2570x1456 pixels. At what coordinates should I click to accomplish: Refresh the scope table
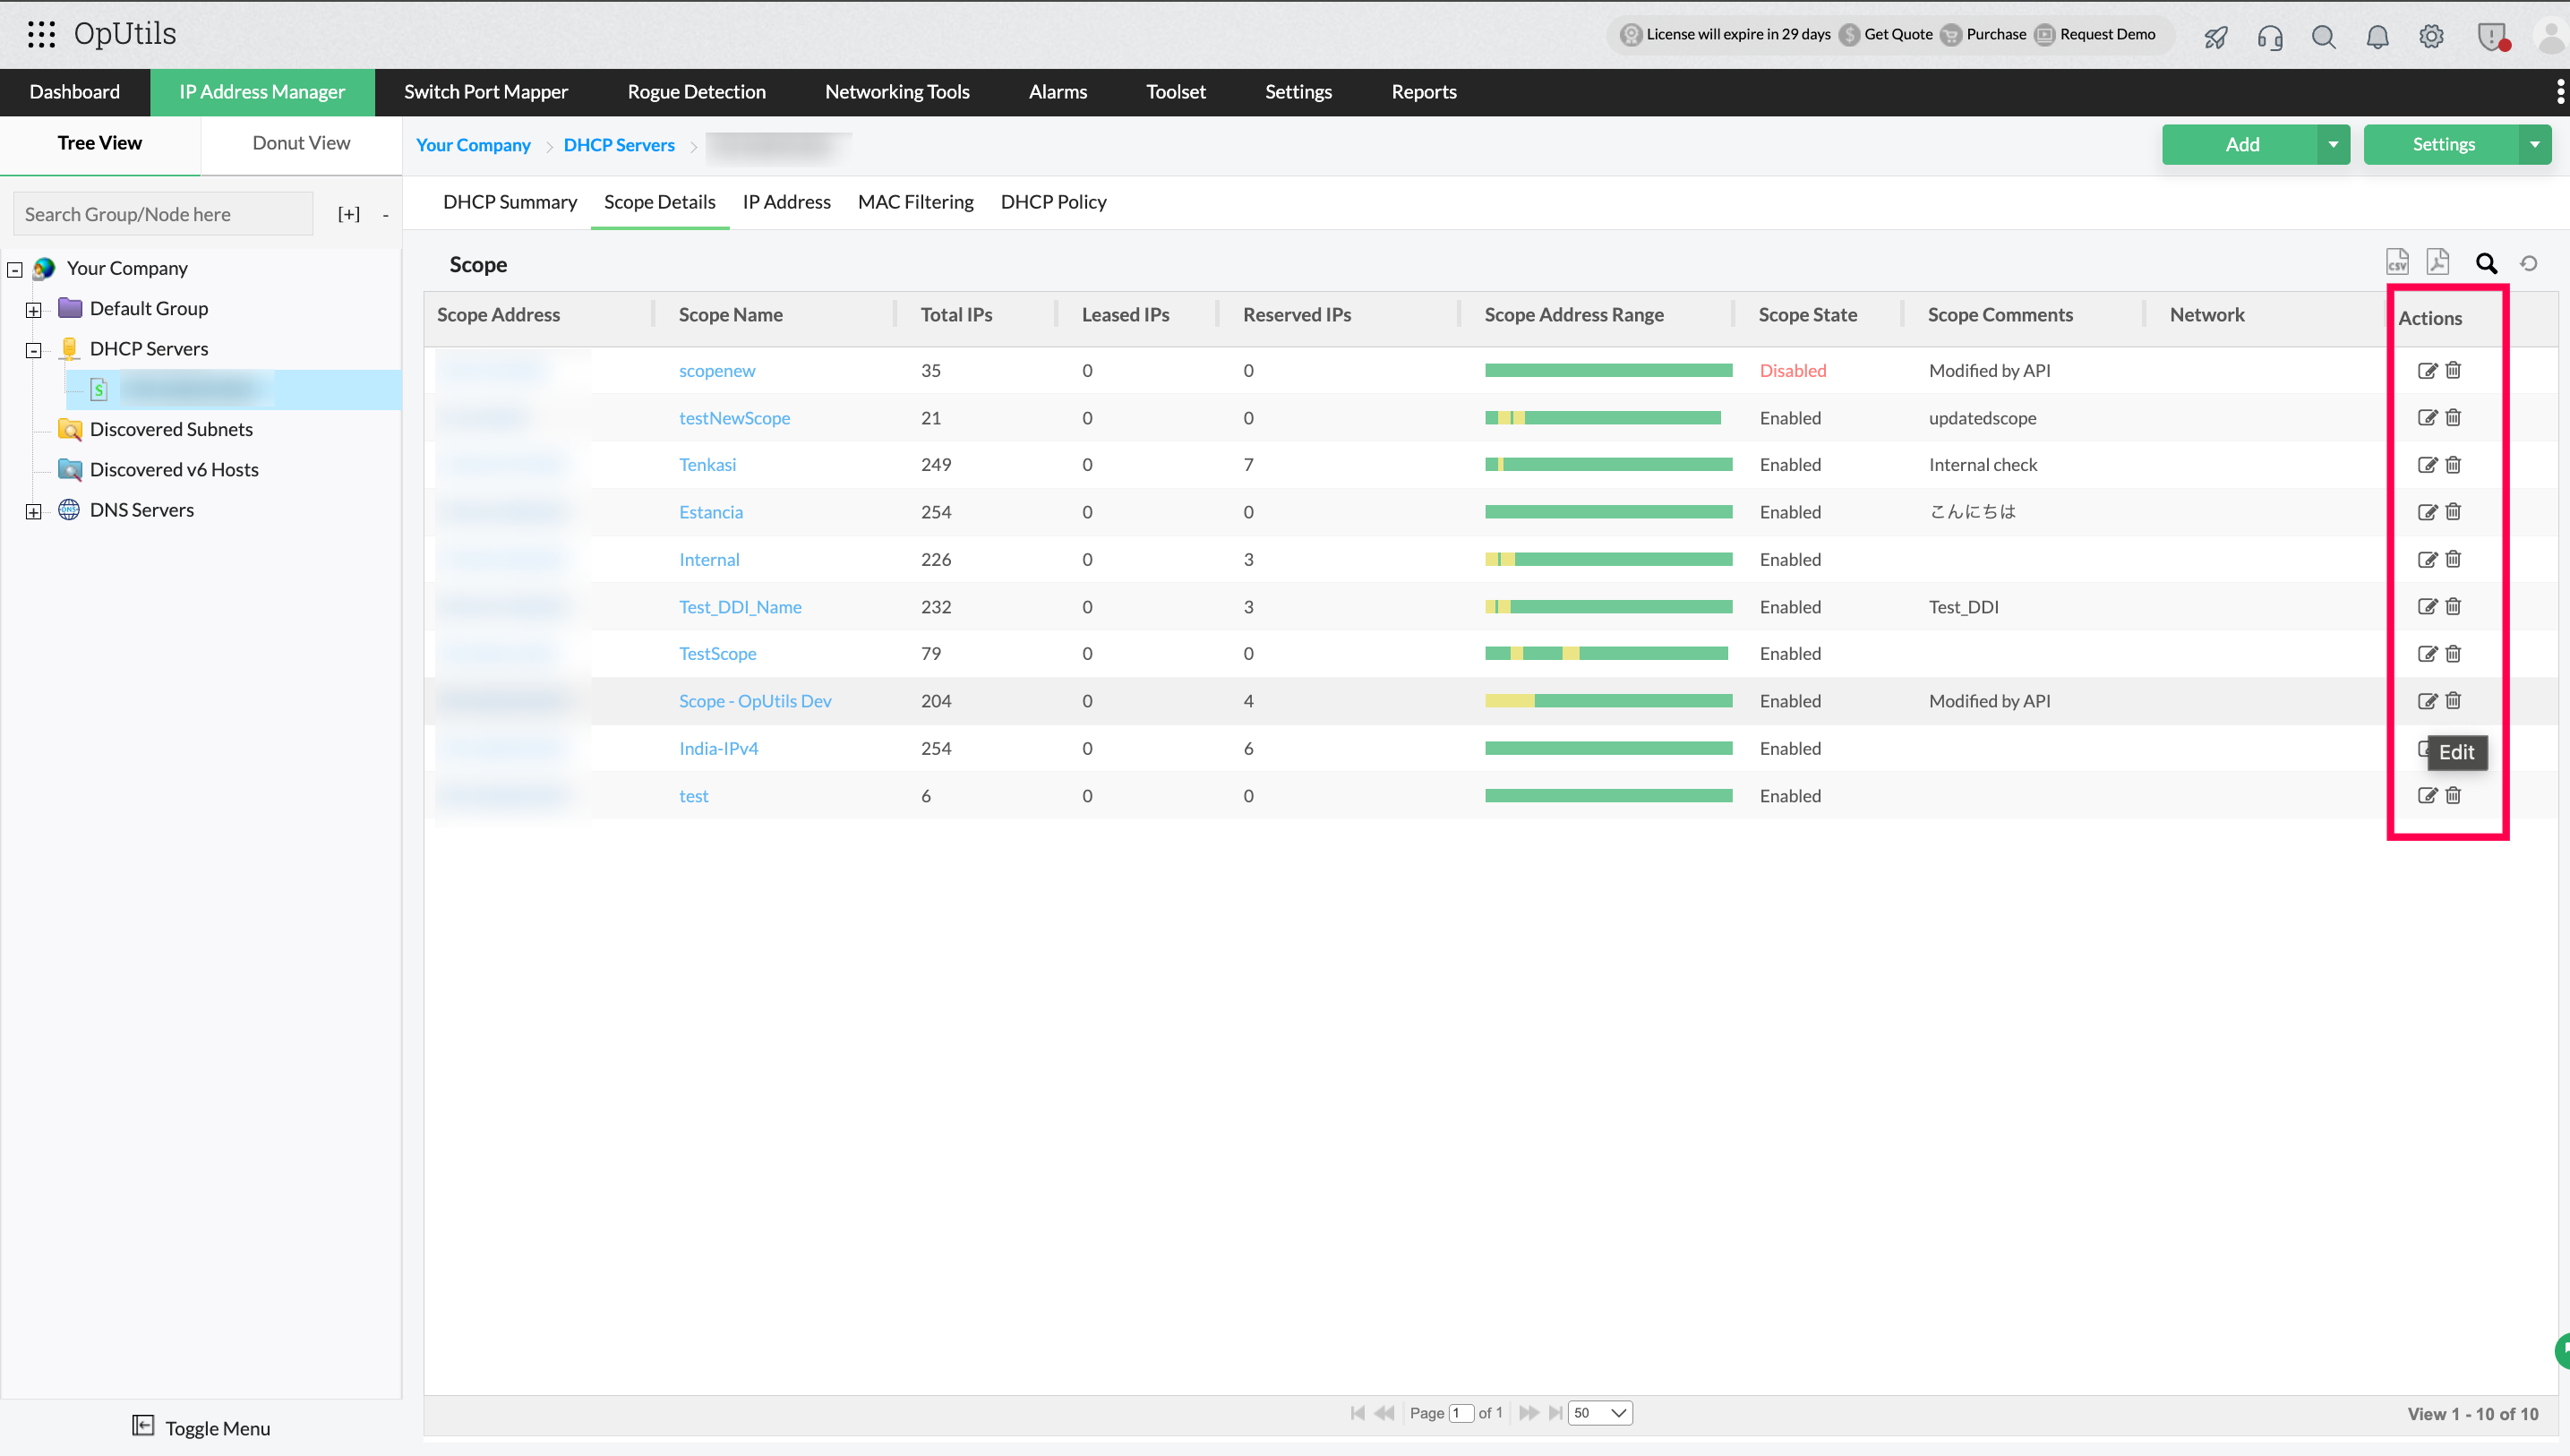tap(2528, 264)
